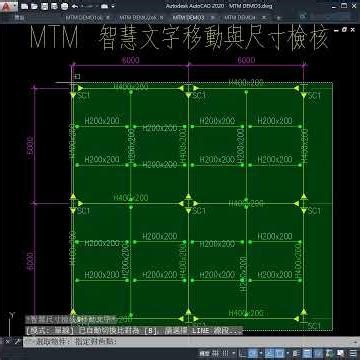Click the UCS icon Y axis in viewport corner
The image size is (360, 360).
click(12, 315)
